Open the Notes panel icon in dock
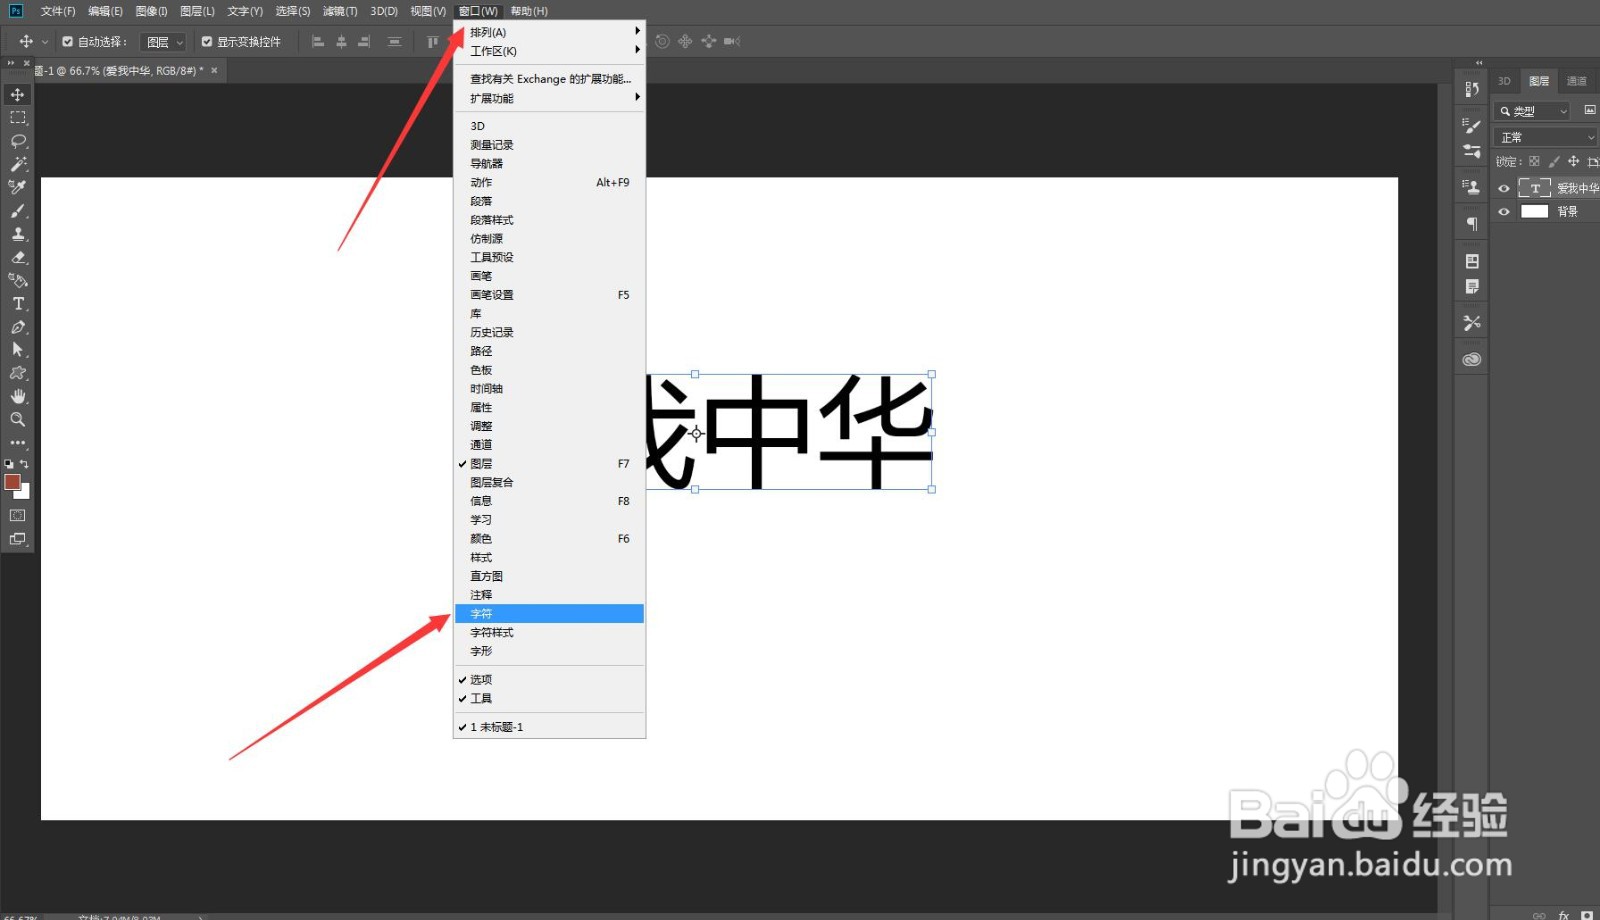 pyautogui.click(x=1471, y=287)
